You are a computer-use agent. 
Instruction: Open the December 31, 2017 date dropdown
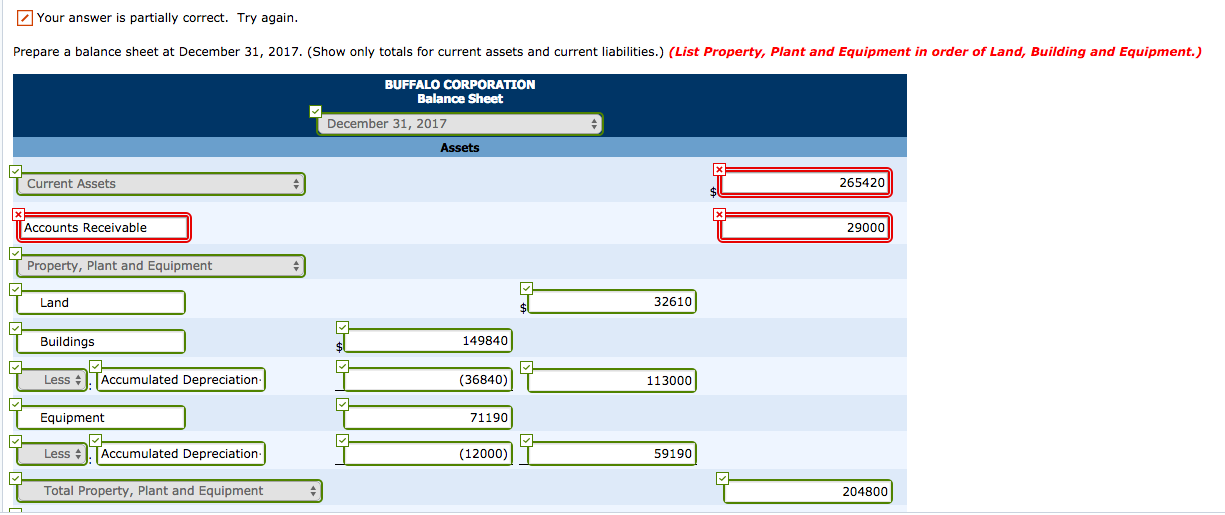point(461,124)
